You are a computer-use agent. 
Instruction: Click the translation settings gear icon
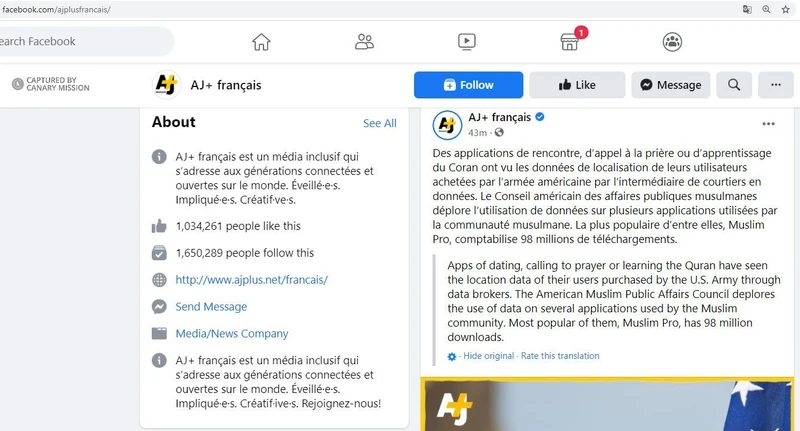tap(452, 357)
